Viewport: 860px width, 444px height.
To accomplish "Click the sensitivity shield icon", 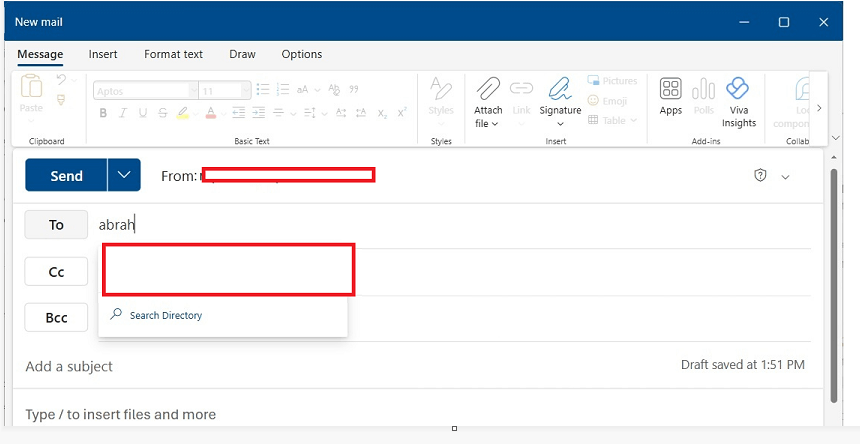I will pyautogui.click(x=760, y=175).
